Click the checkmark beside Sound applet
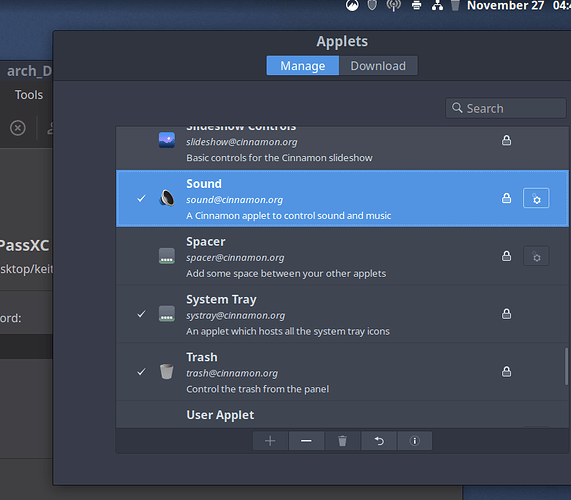 (x=141, y=198)
